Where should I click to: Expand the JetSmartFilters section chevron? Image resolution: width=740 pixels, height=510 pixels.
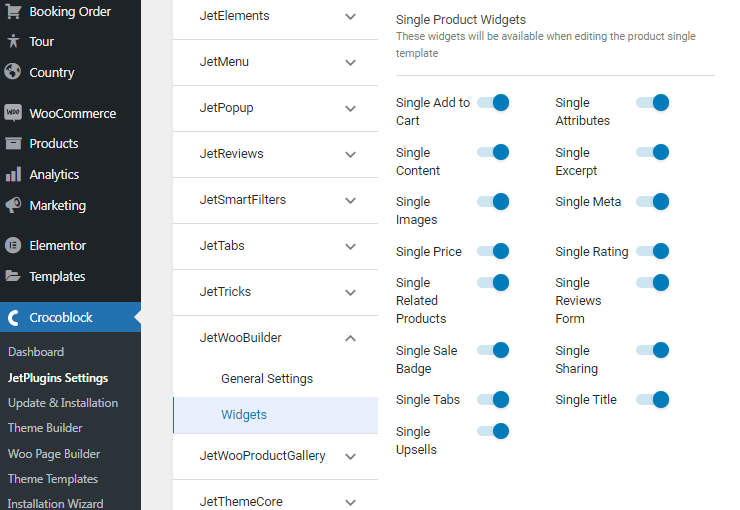tap(350, 201)
